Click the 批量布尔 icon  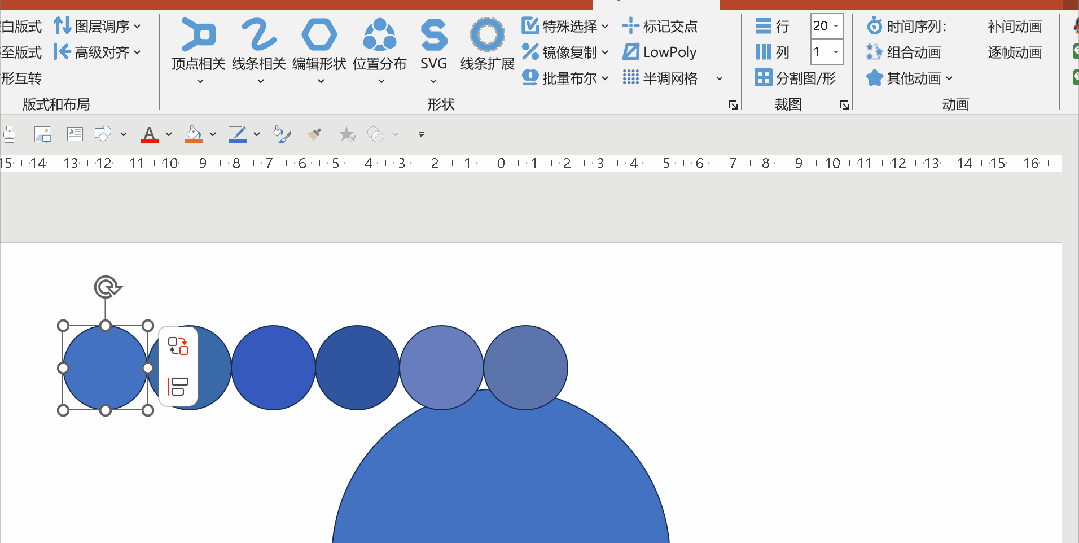pyautogui.click(x=530, y=77)
